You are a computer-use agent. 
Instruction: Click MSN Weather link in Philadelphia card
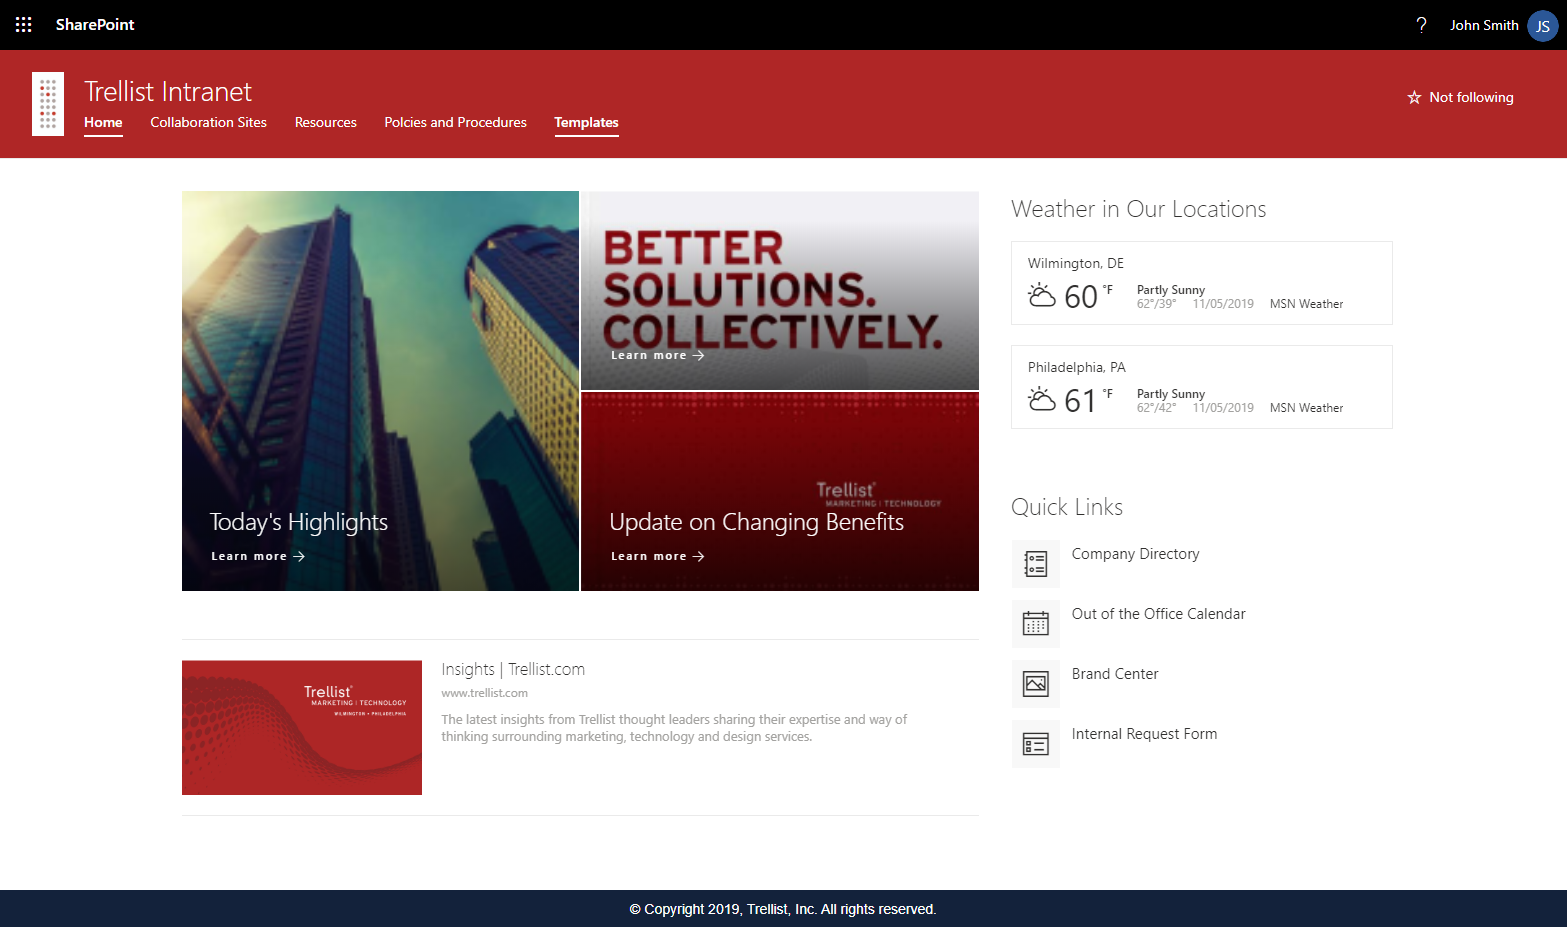tap(1306, 408)
